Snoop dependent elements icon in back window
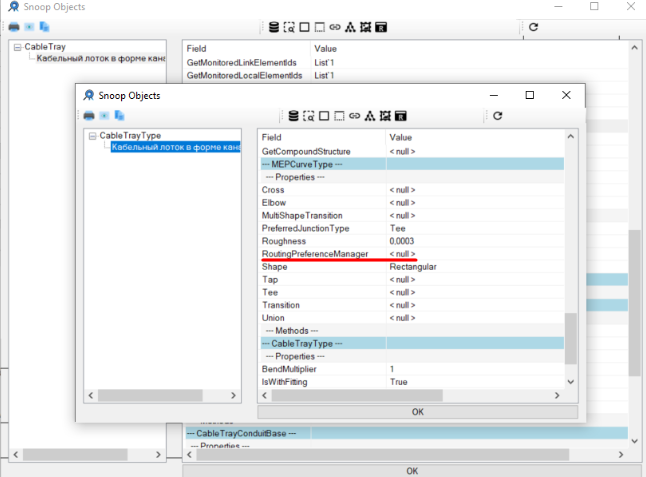Screen dimensions: 646x477 click(350, 27)
